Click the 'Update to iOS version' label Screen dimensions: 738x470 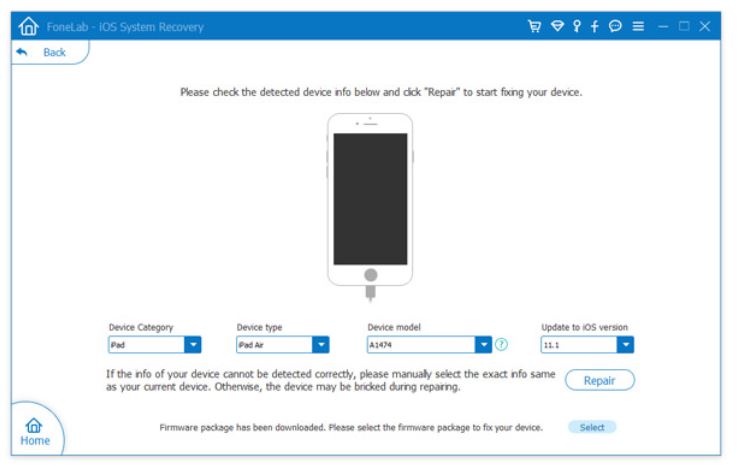pos(584,327)
